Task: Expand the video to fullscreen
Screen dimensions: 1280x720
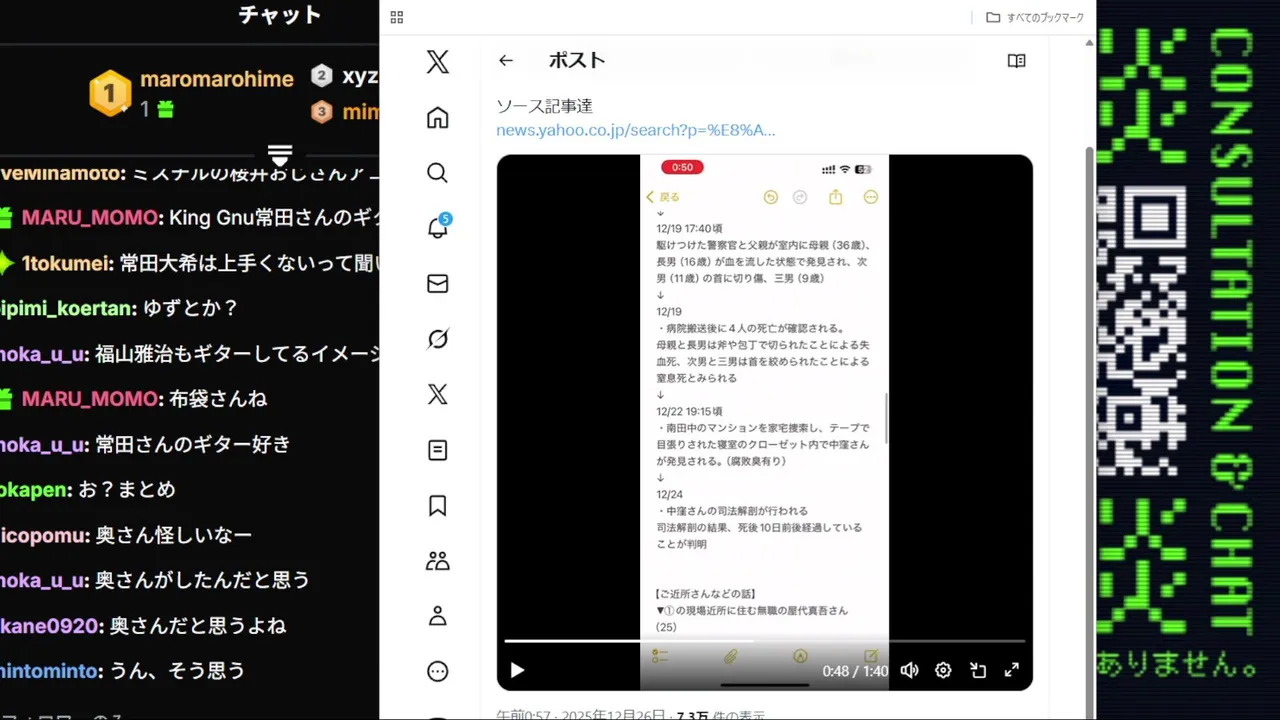Action: click(1012, 670)
